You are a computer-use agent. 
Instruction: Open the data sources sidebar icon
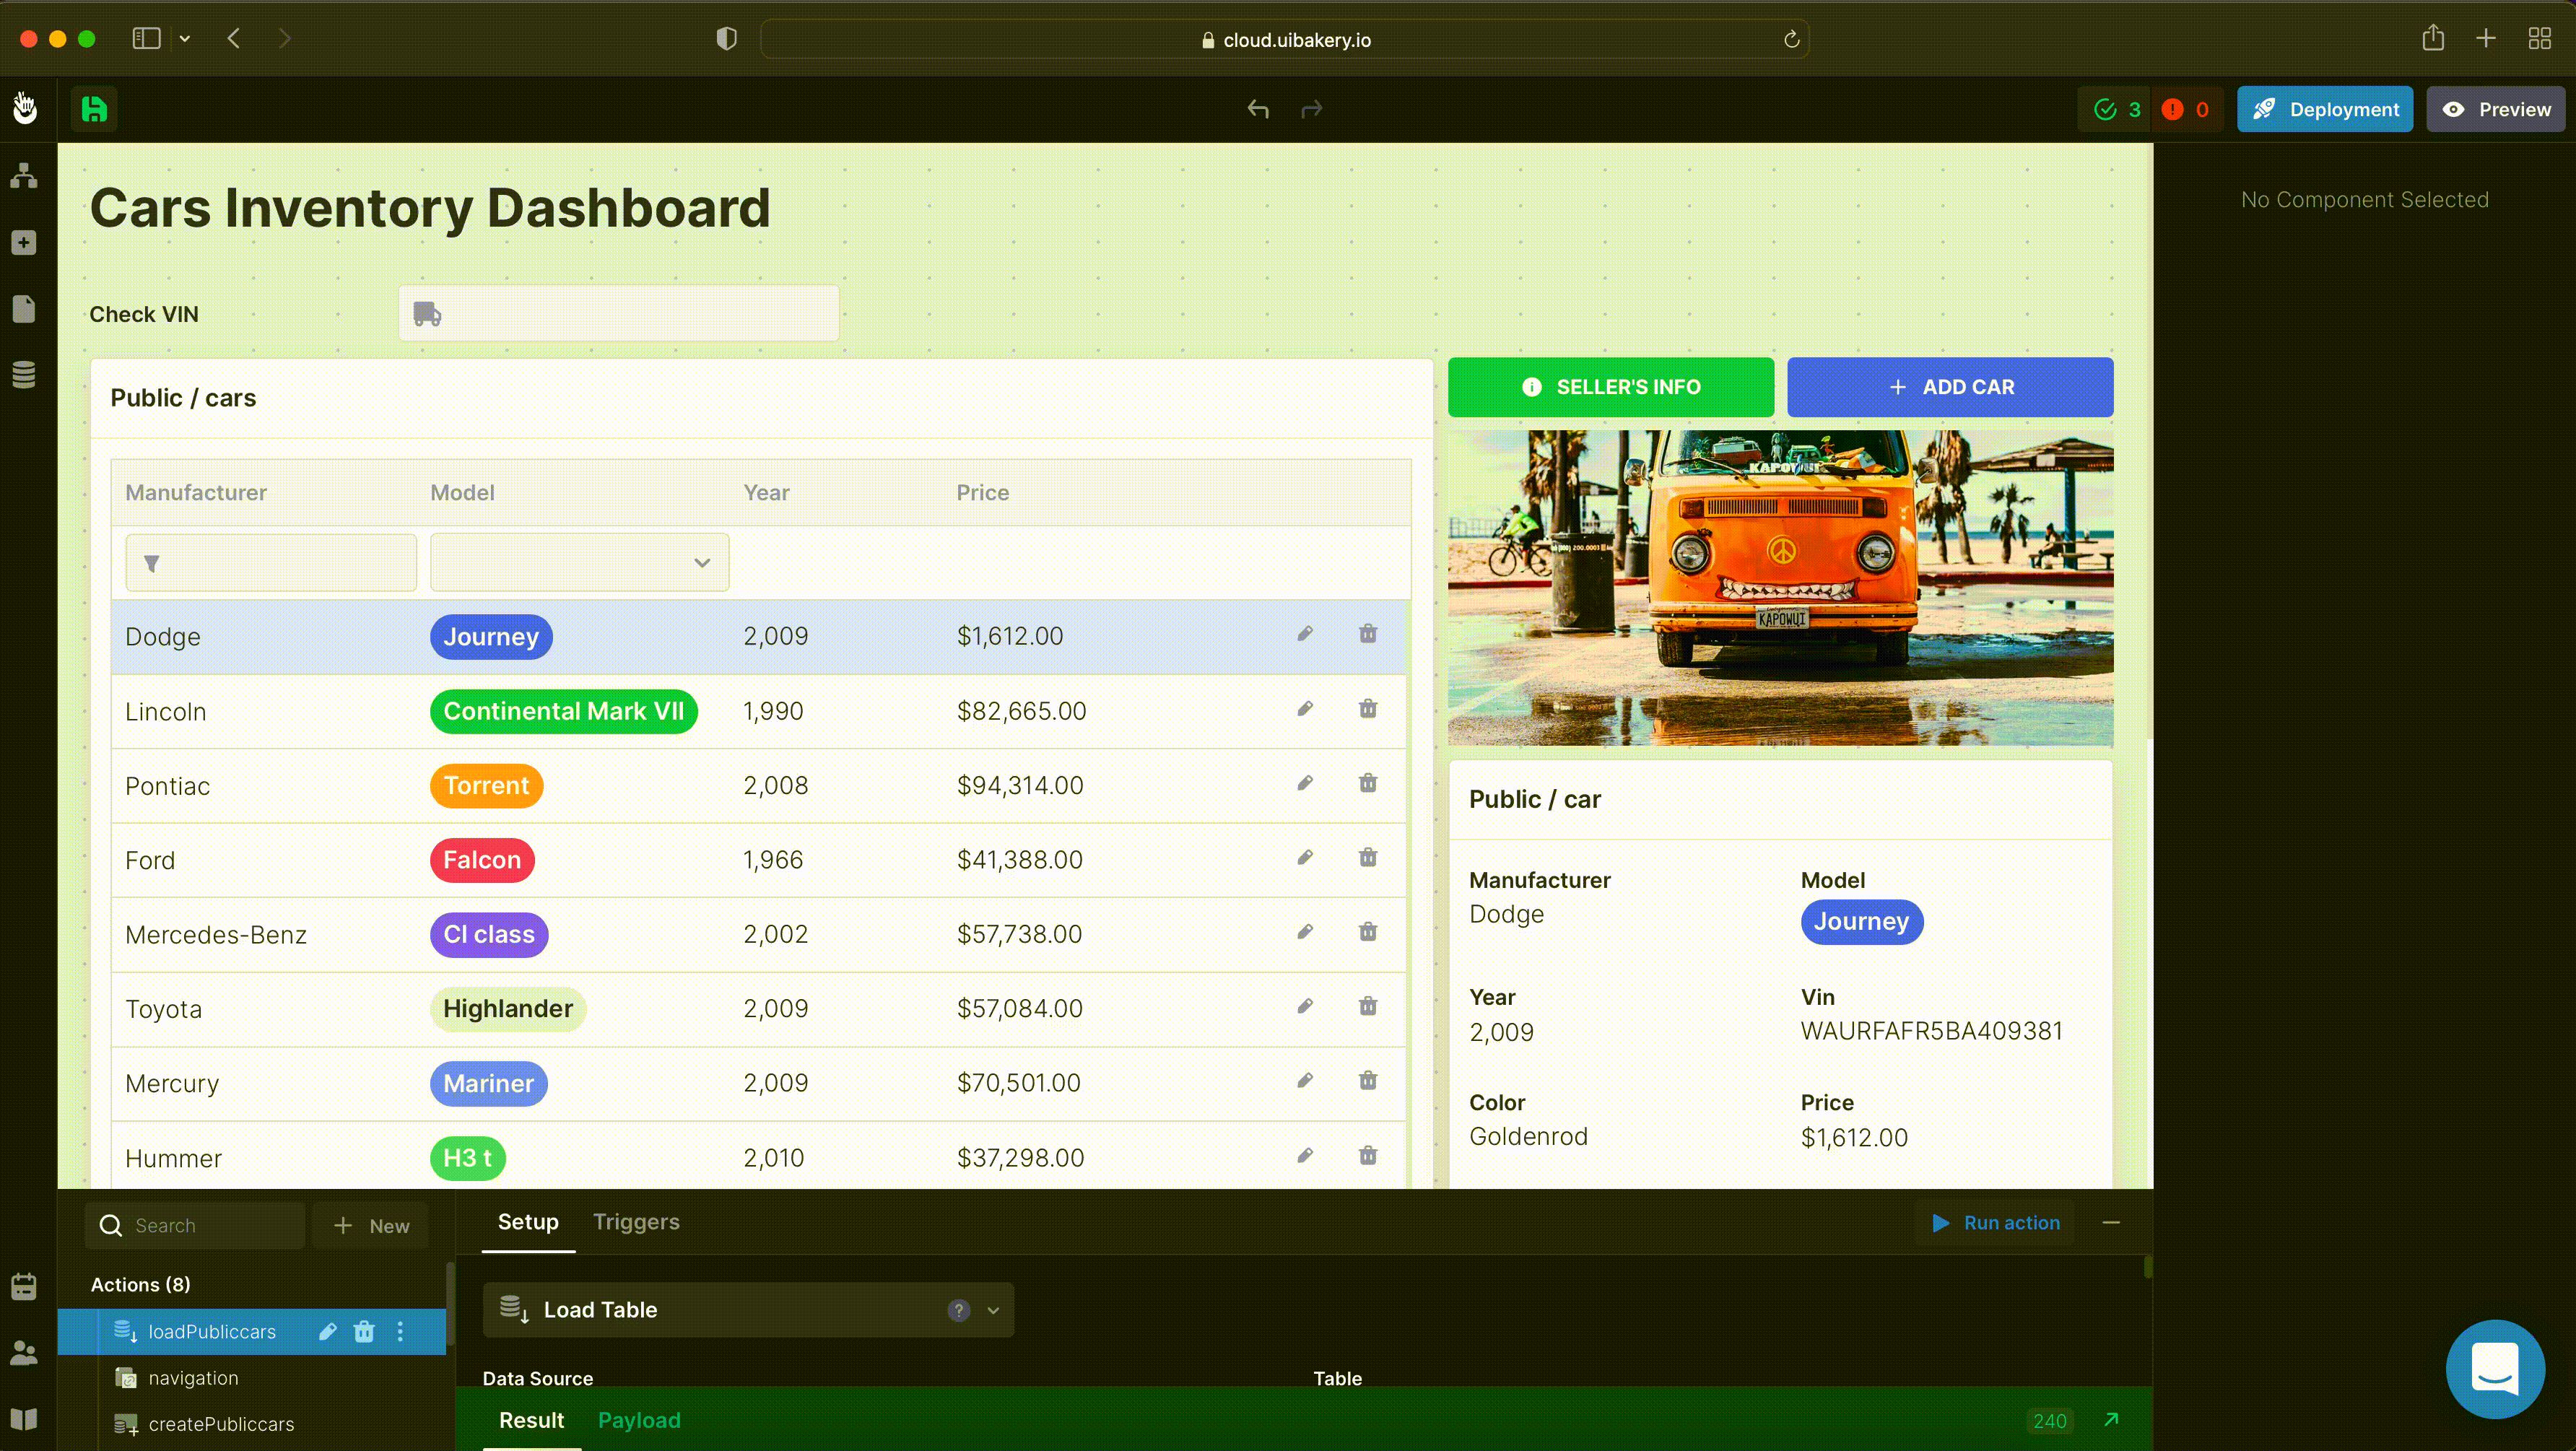(24, 375)
